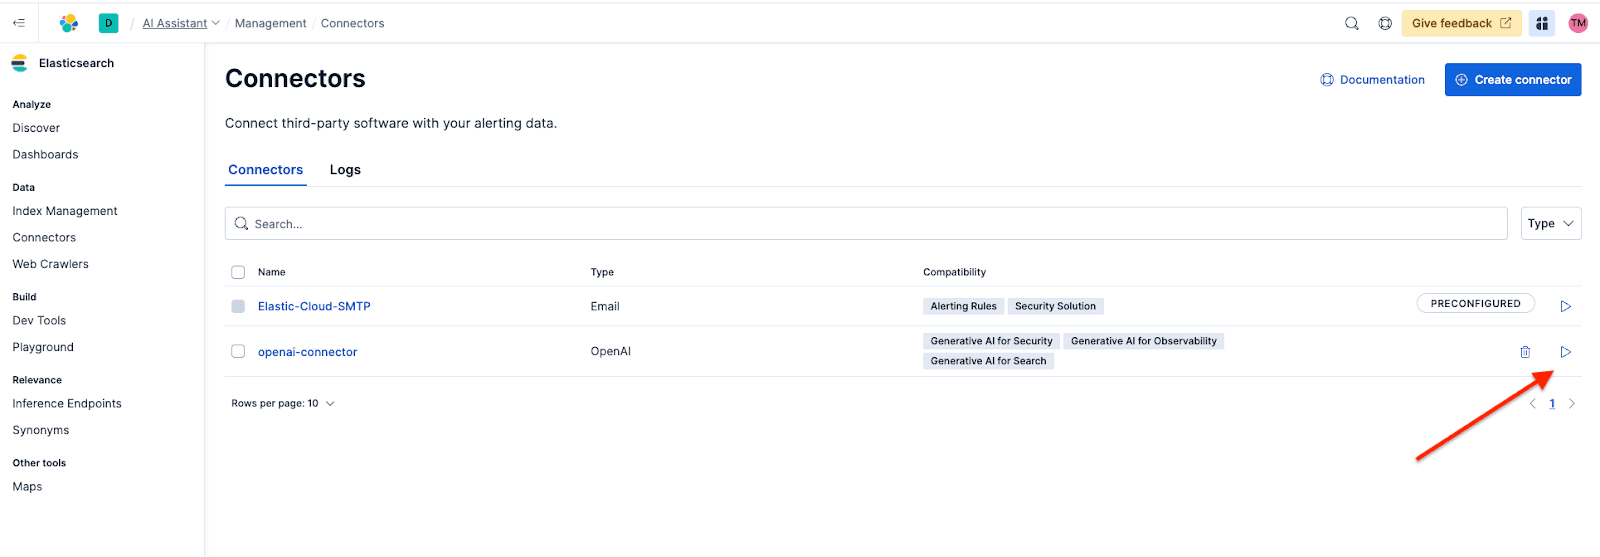1600x557 pixels.
Task: Open the D space selector
Action: pyautogui.click(x=108, y=23)
